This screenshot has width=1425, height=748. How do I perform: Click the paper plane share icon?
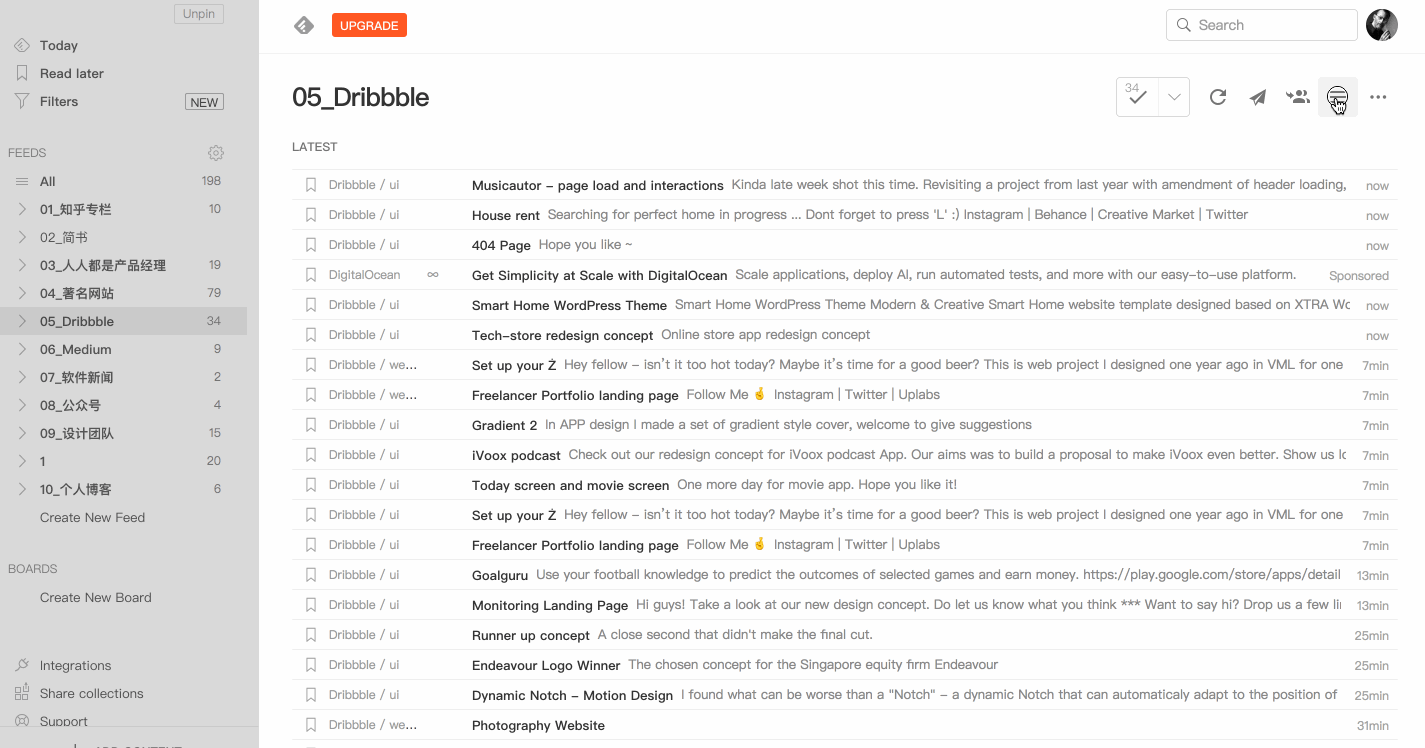tap(1258, 97)
